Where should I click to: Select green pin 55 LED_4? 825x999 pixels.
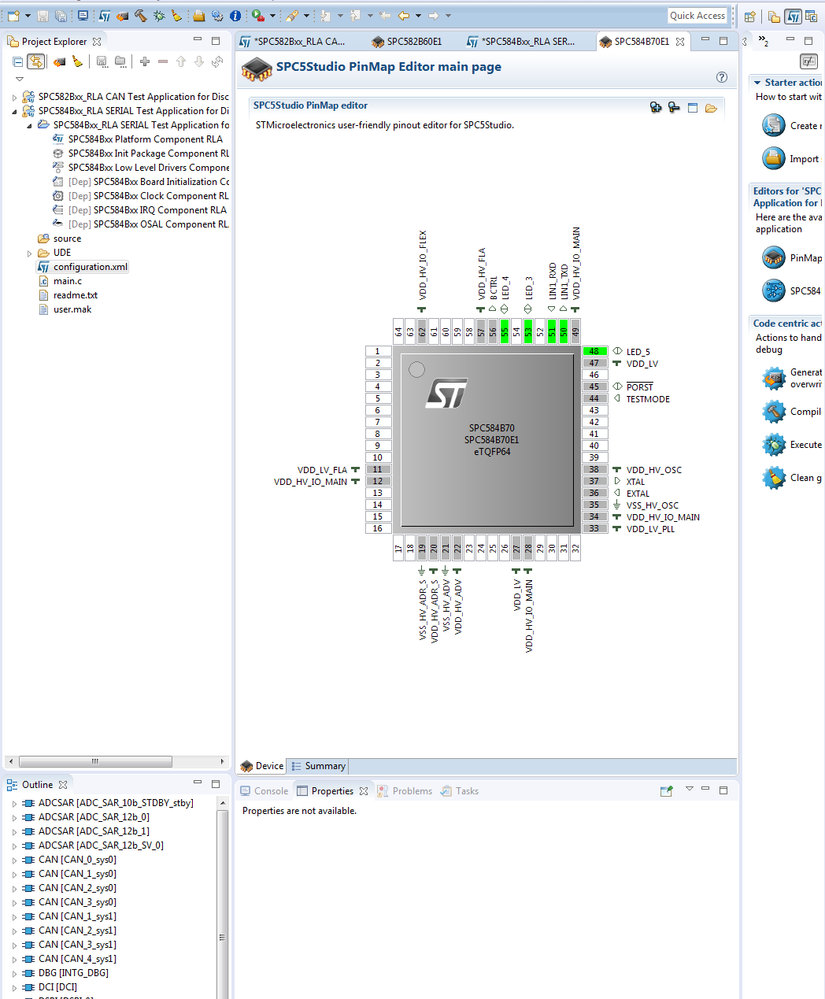pyautogui.click(x=505, y=331)
